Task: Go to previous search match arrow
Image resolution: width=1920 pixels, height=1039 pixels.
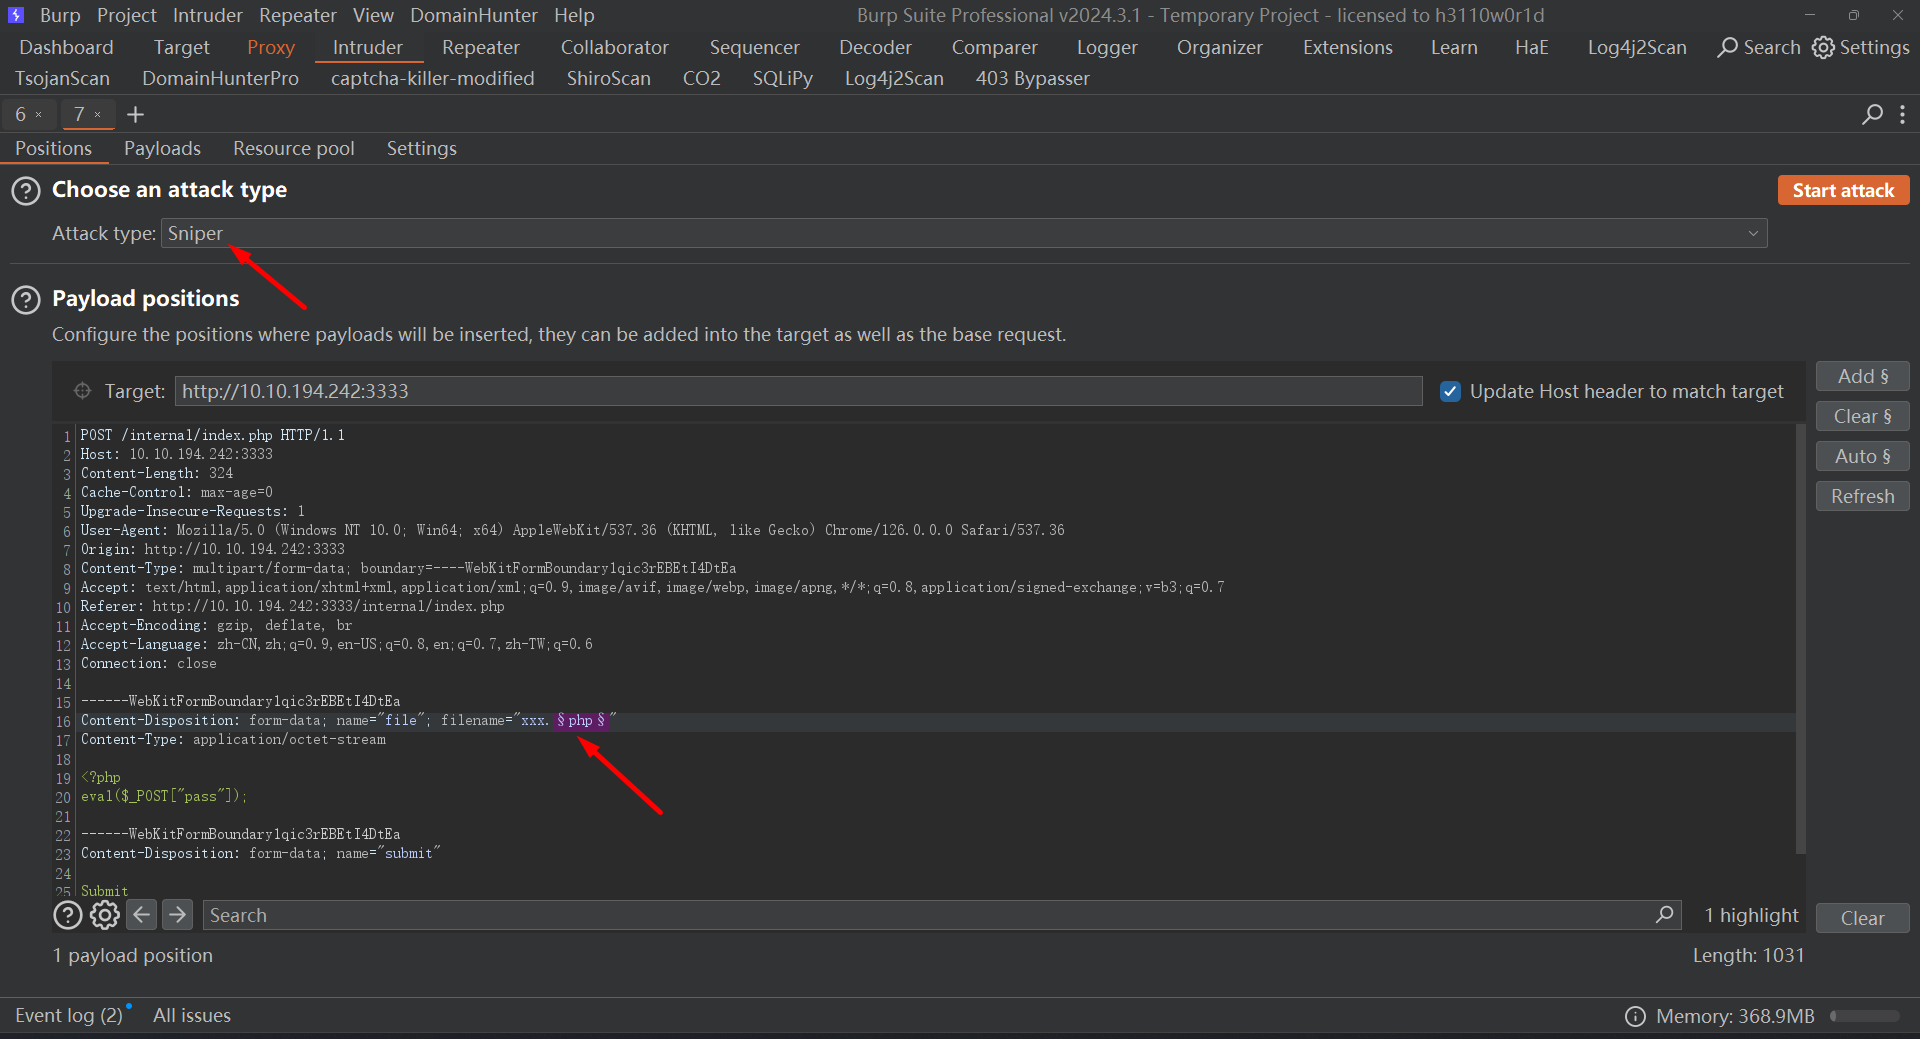Action: tap(142, 915)
